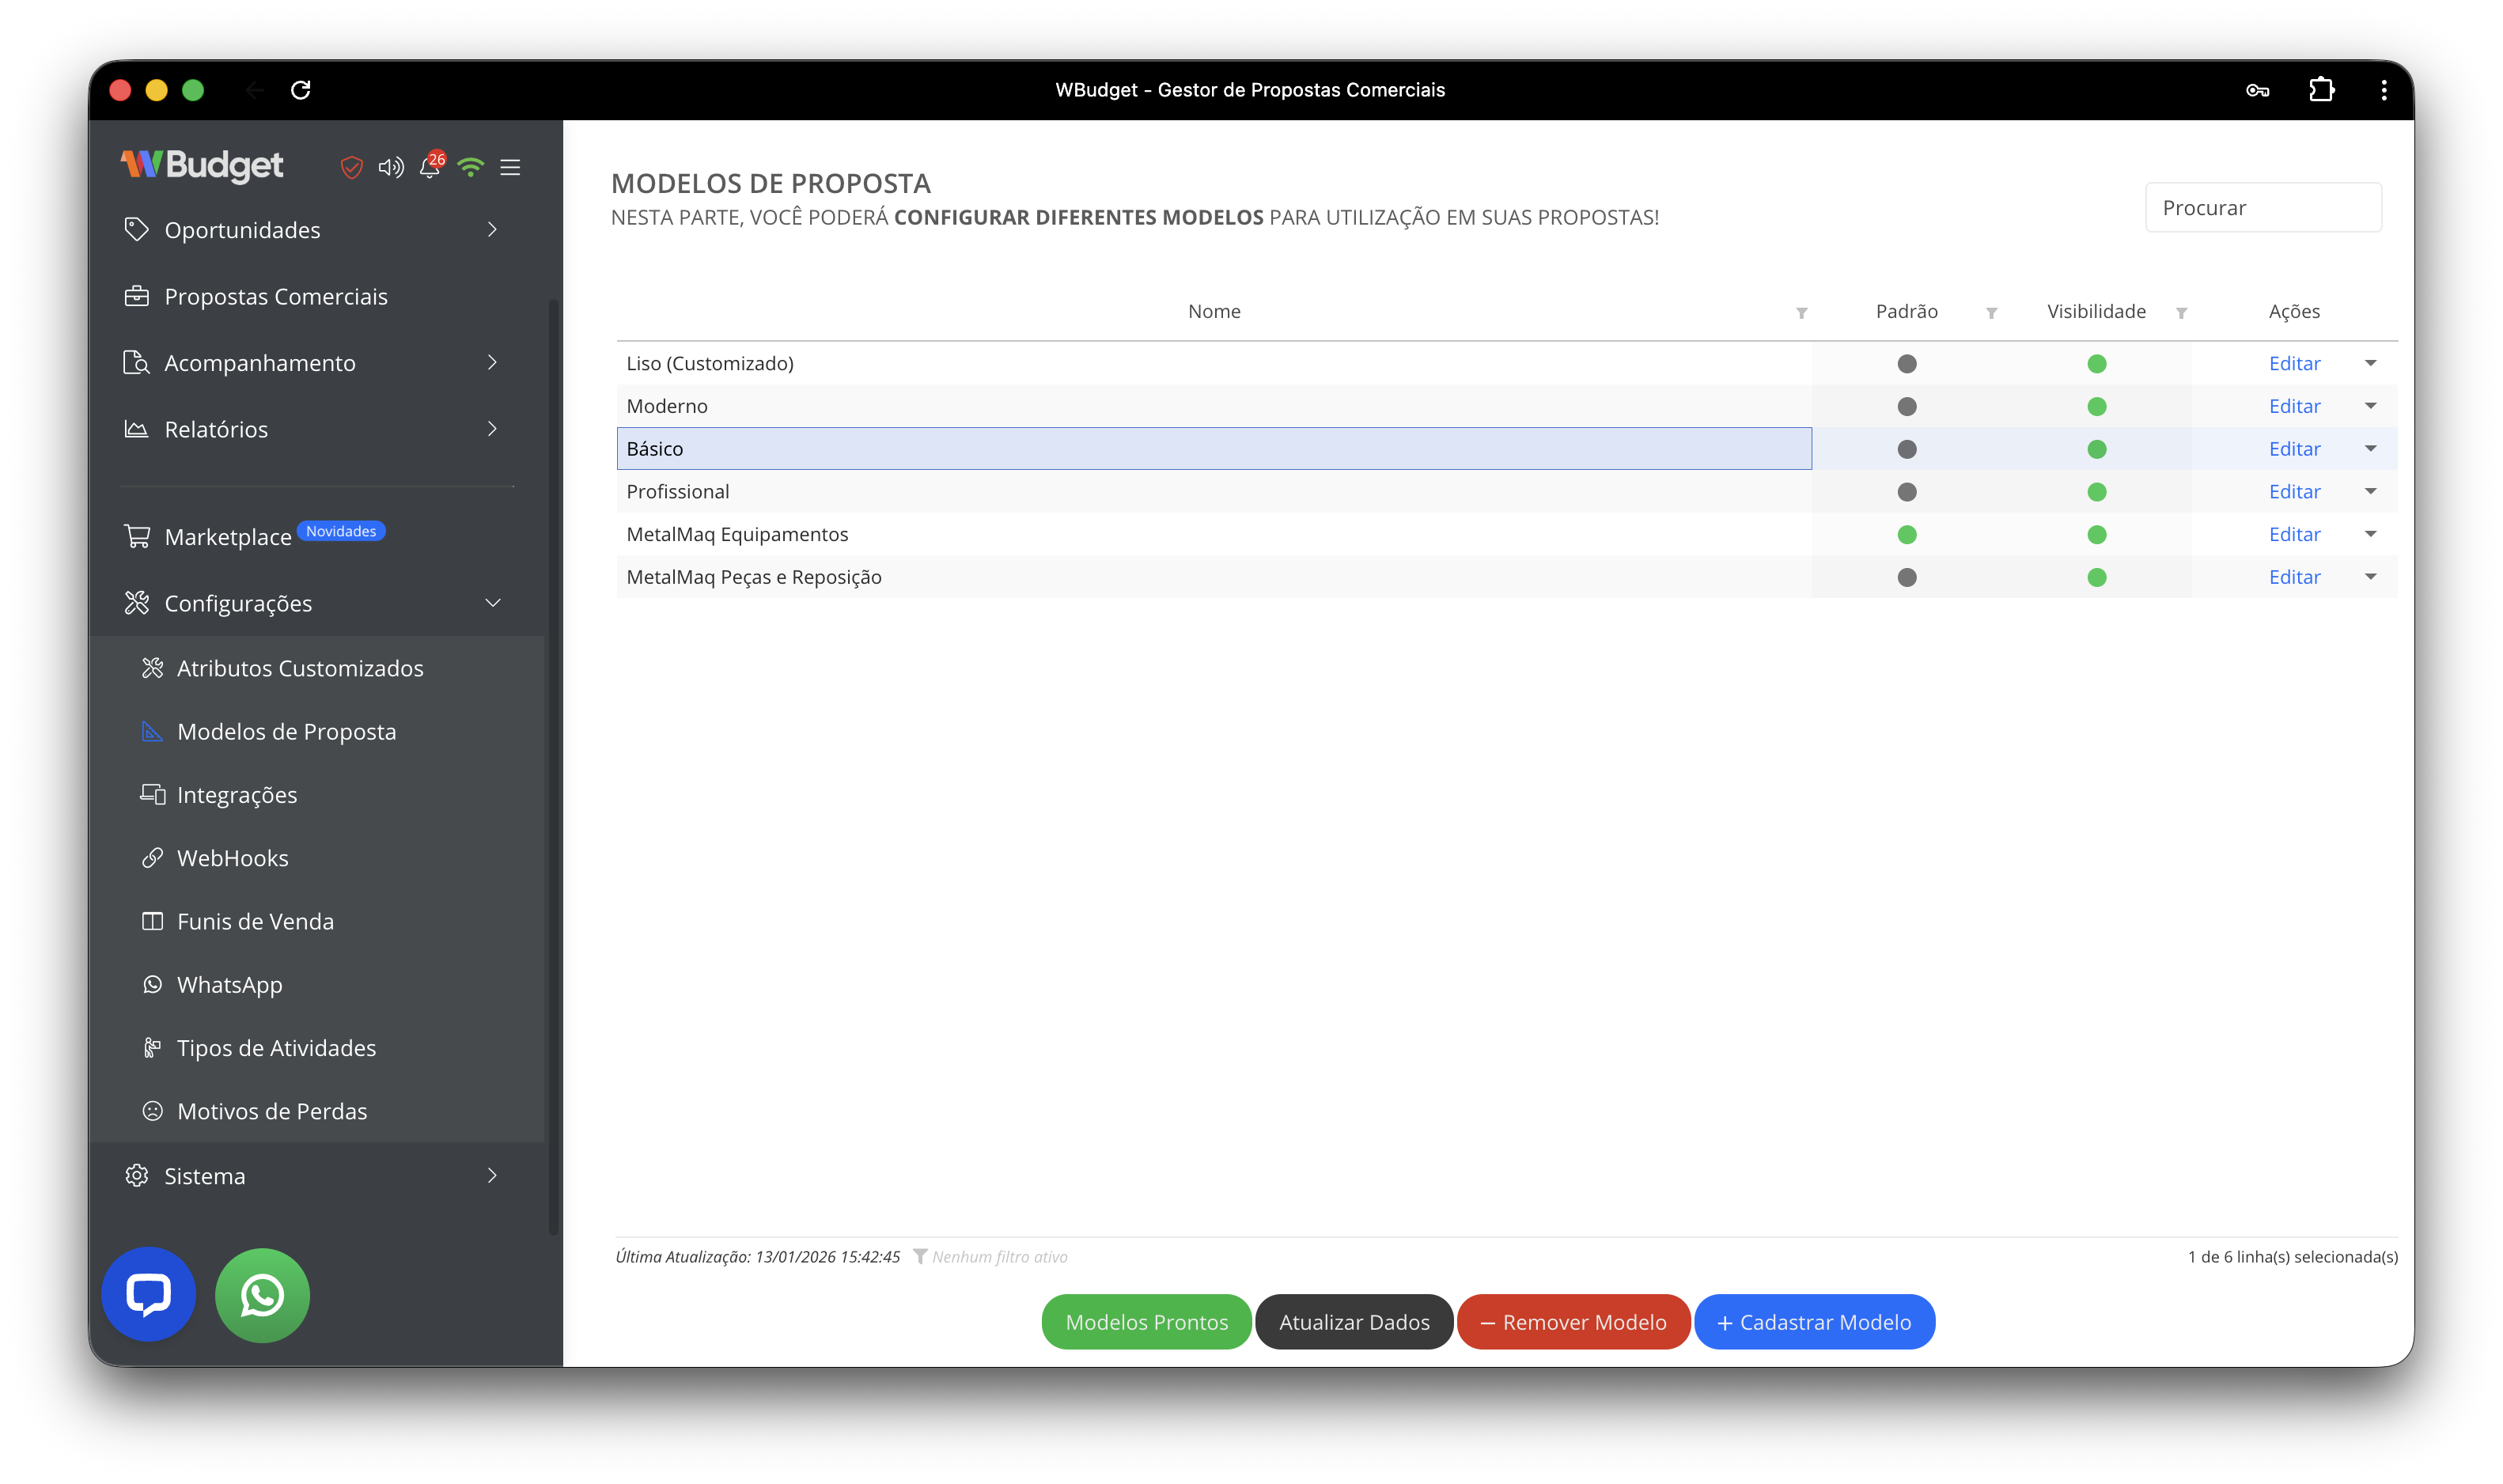Toggle Visibilidade dot for Moderno row
This screenshot has height=1484, width=2503.
pos(2096,406)
